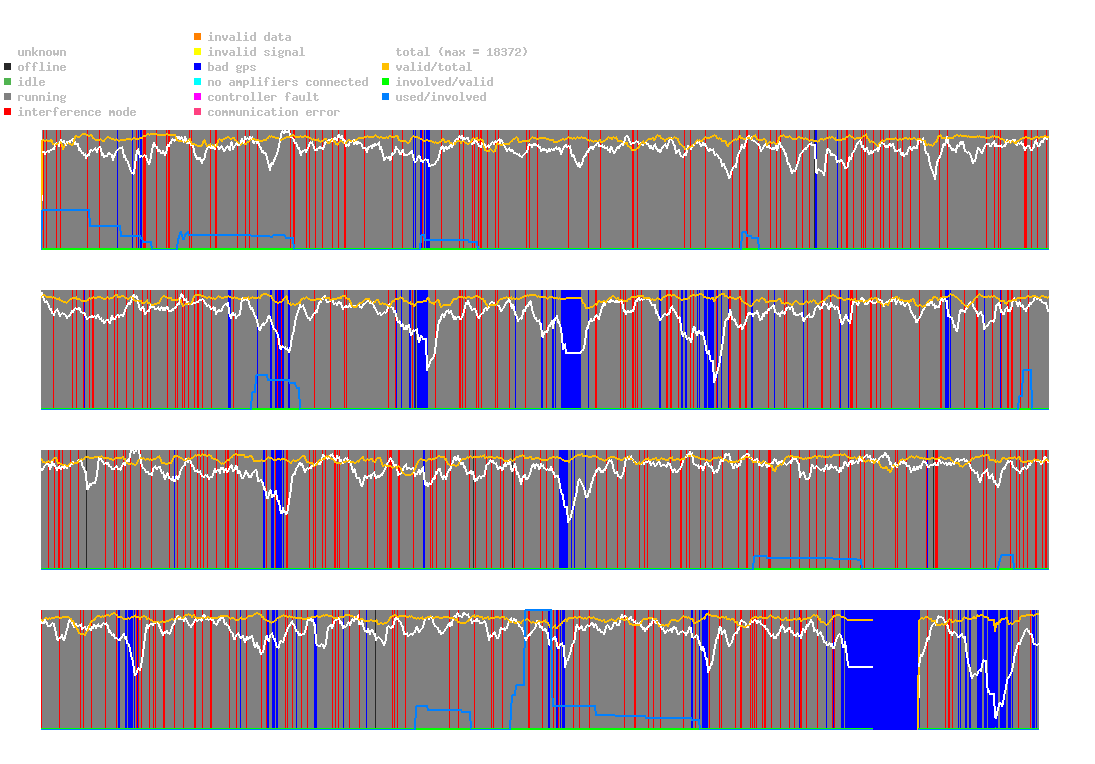Click the blue used/involved legend swatch

click(385, 97)
